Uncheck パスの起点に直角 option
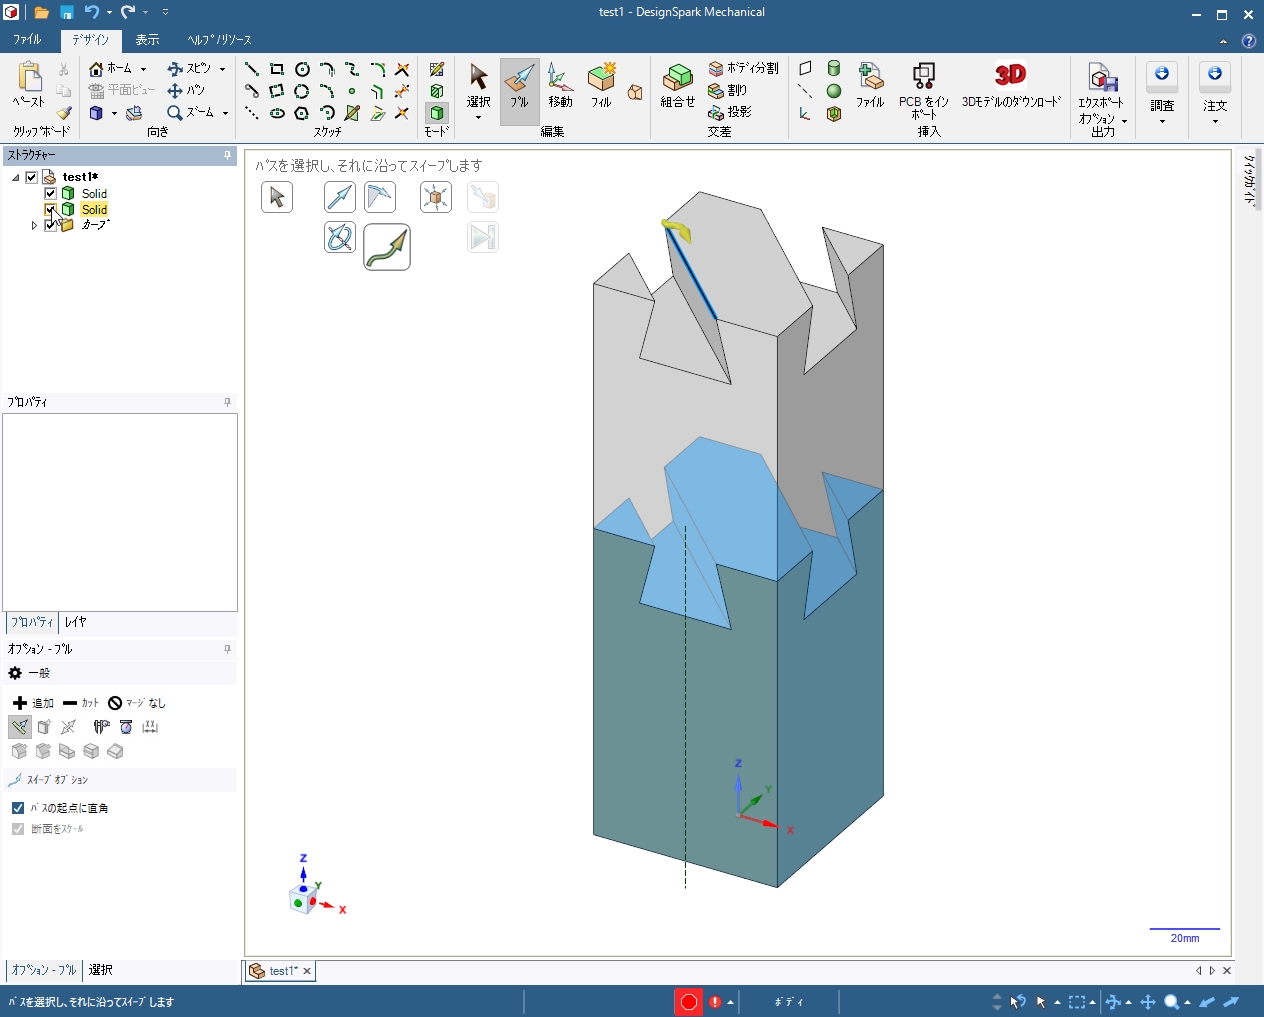The image size is (1264, 1017). 18,808
